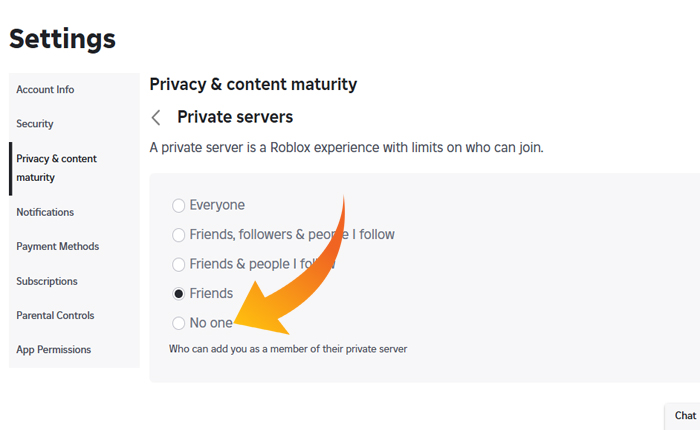This screenshot has width=700, height=430.
Task: Select the Friends radio button
Action: coord(179,294)
